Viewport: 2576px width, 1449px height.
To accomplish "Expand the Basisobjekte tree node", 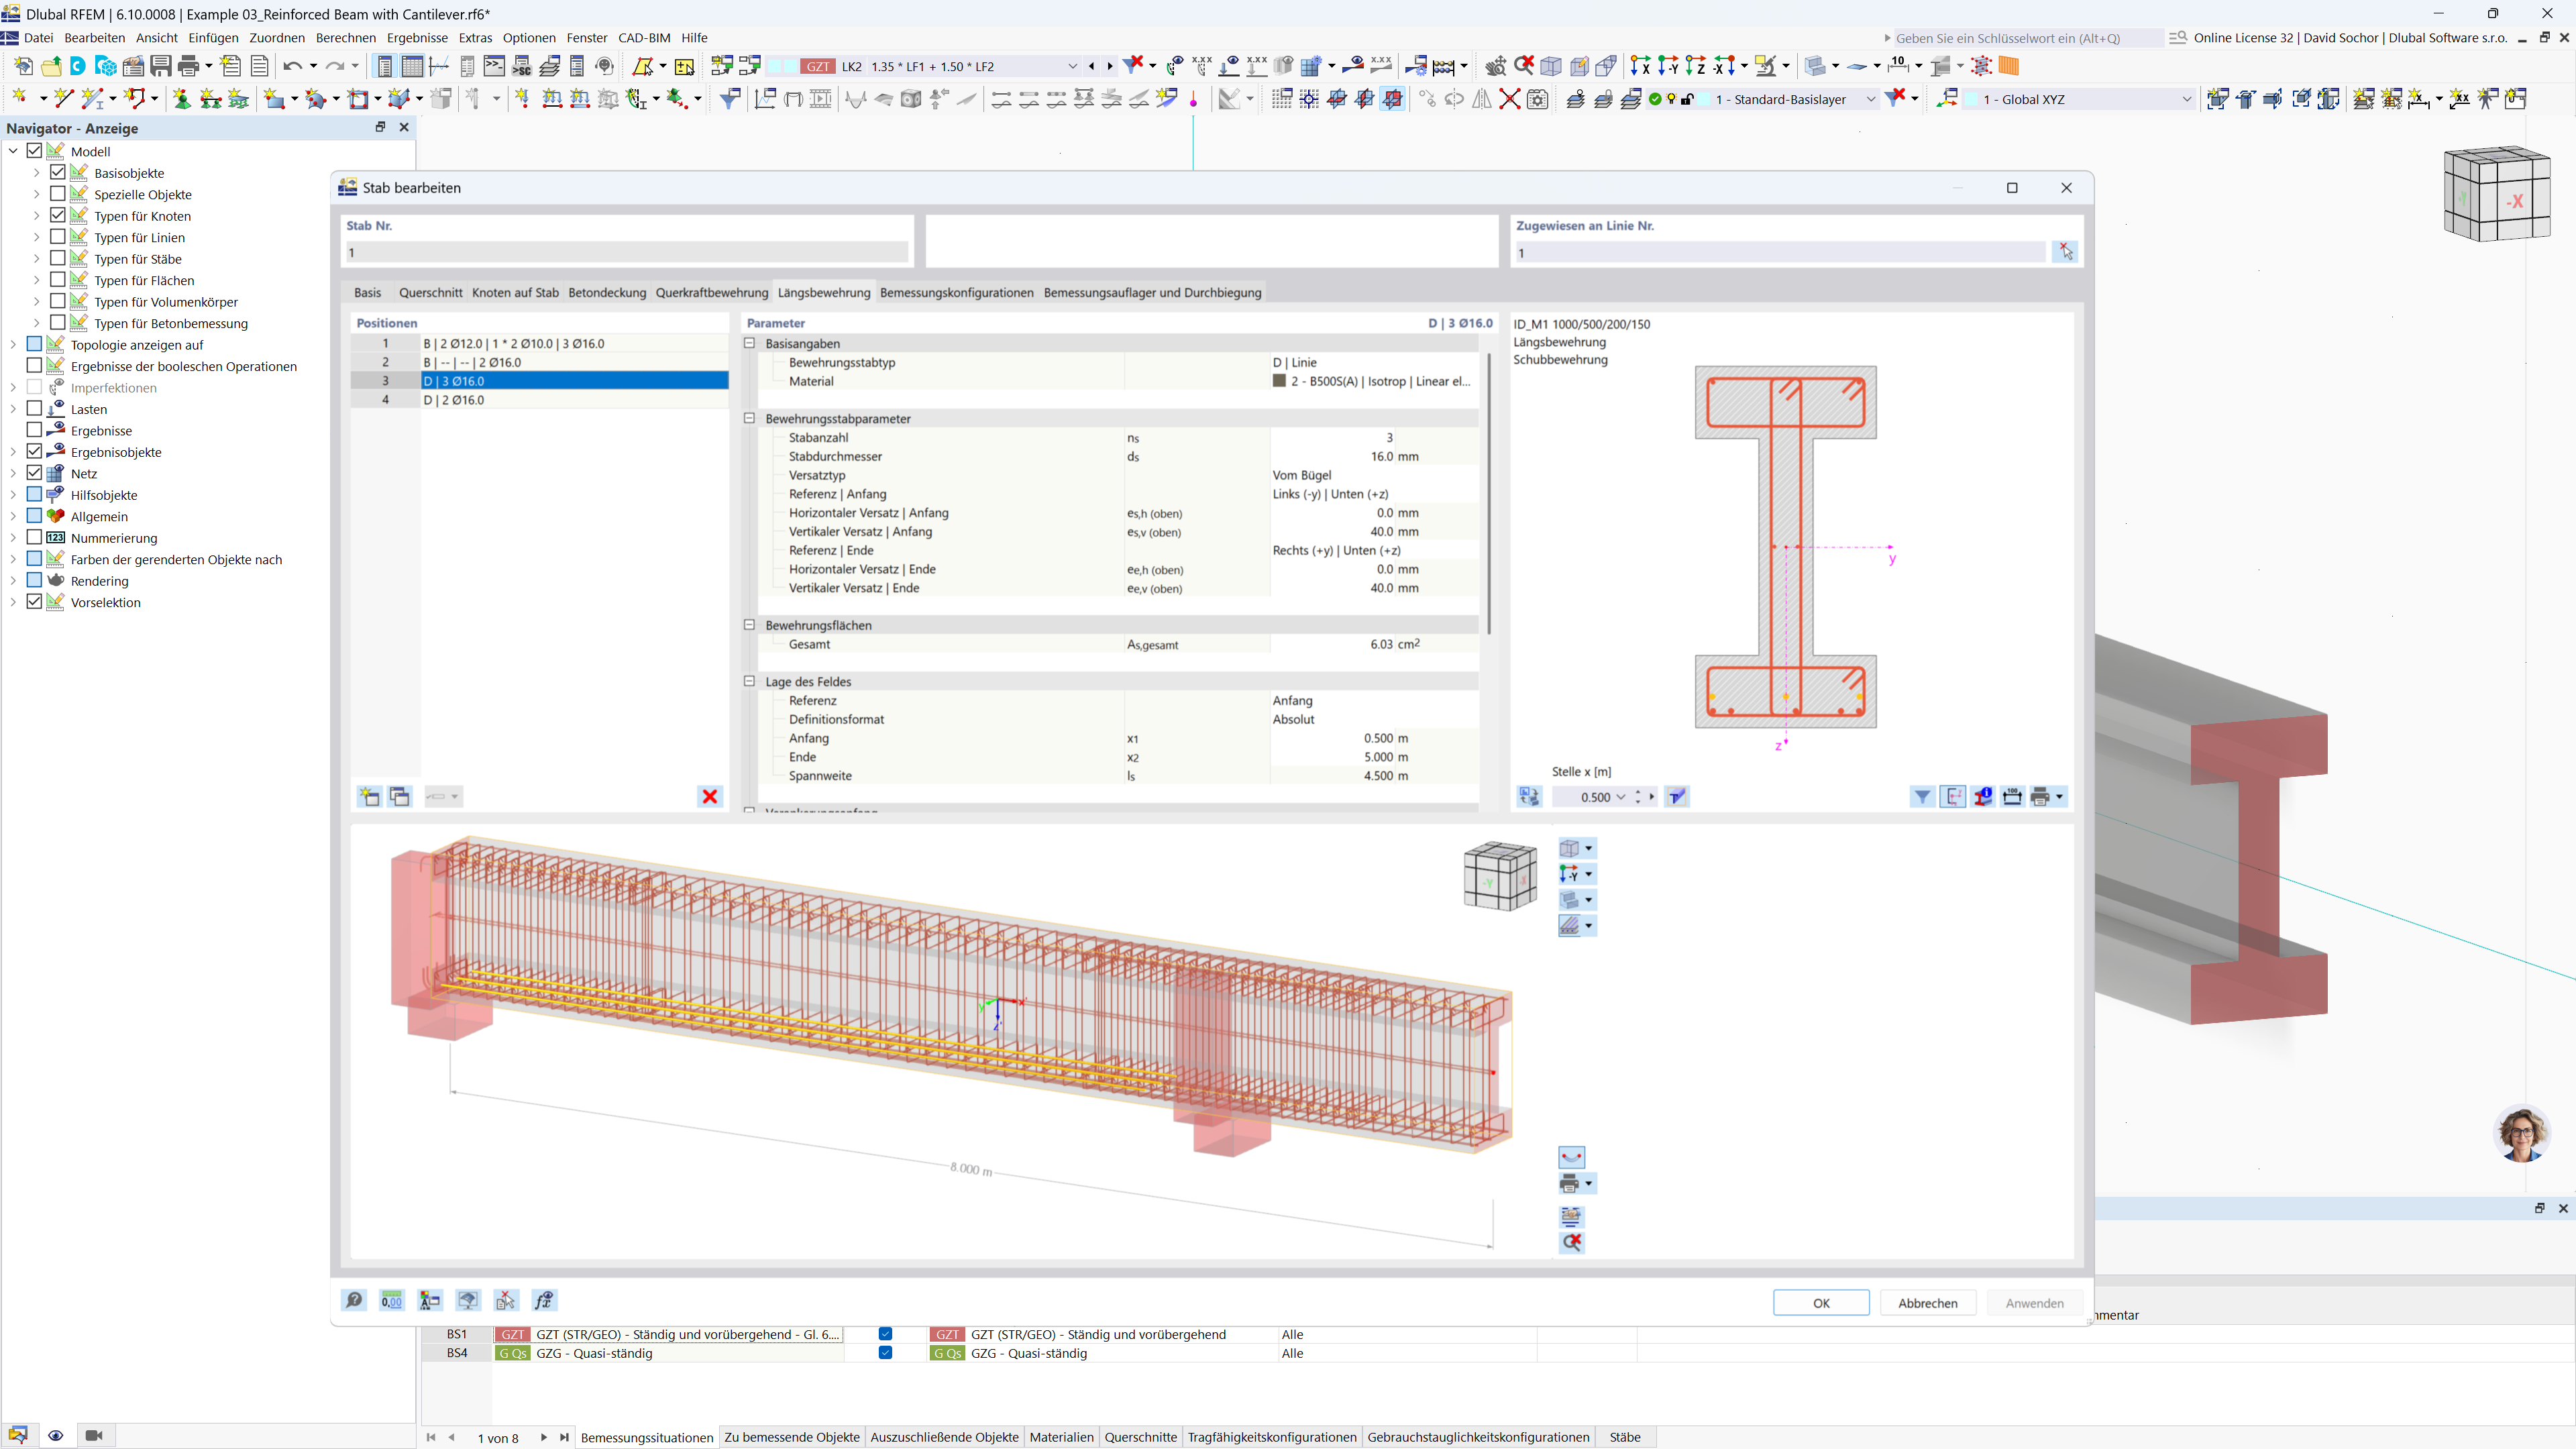I will click(36, 172).
